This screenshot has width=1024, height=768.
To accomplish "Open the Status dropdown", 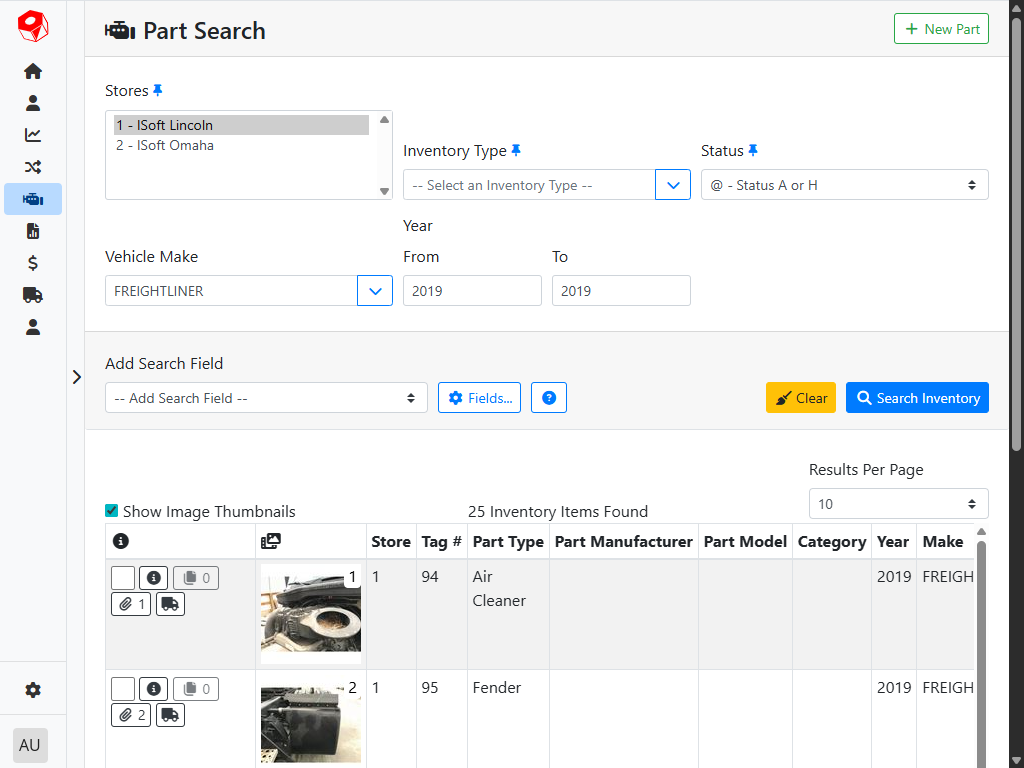I will (844, 185).
